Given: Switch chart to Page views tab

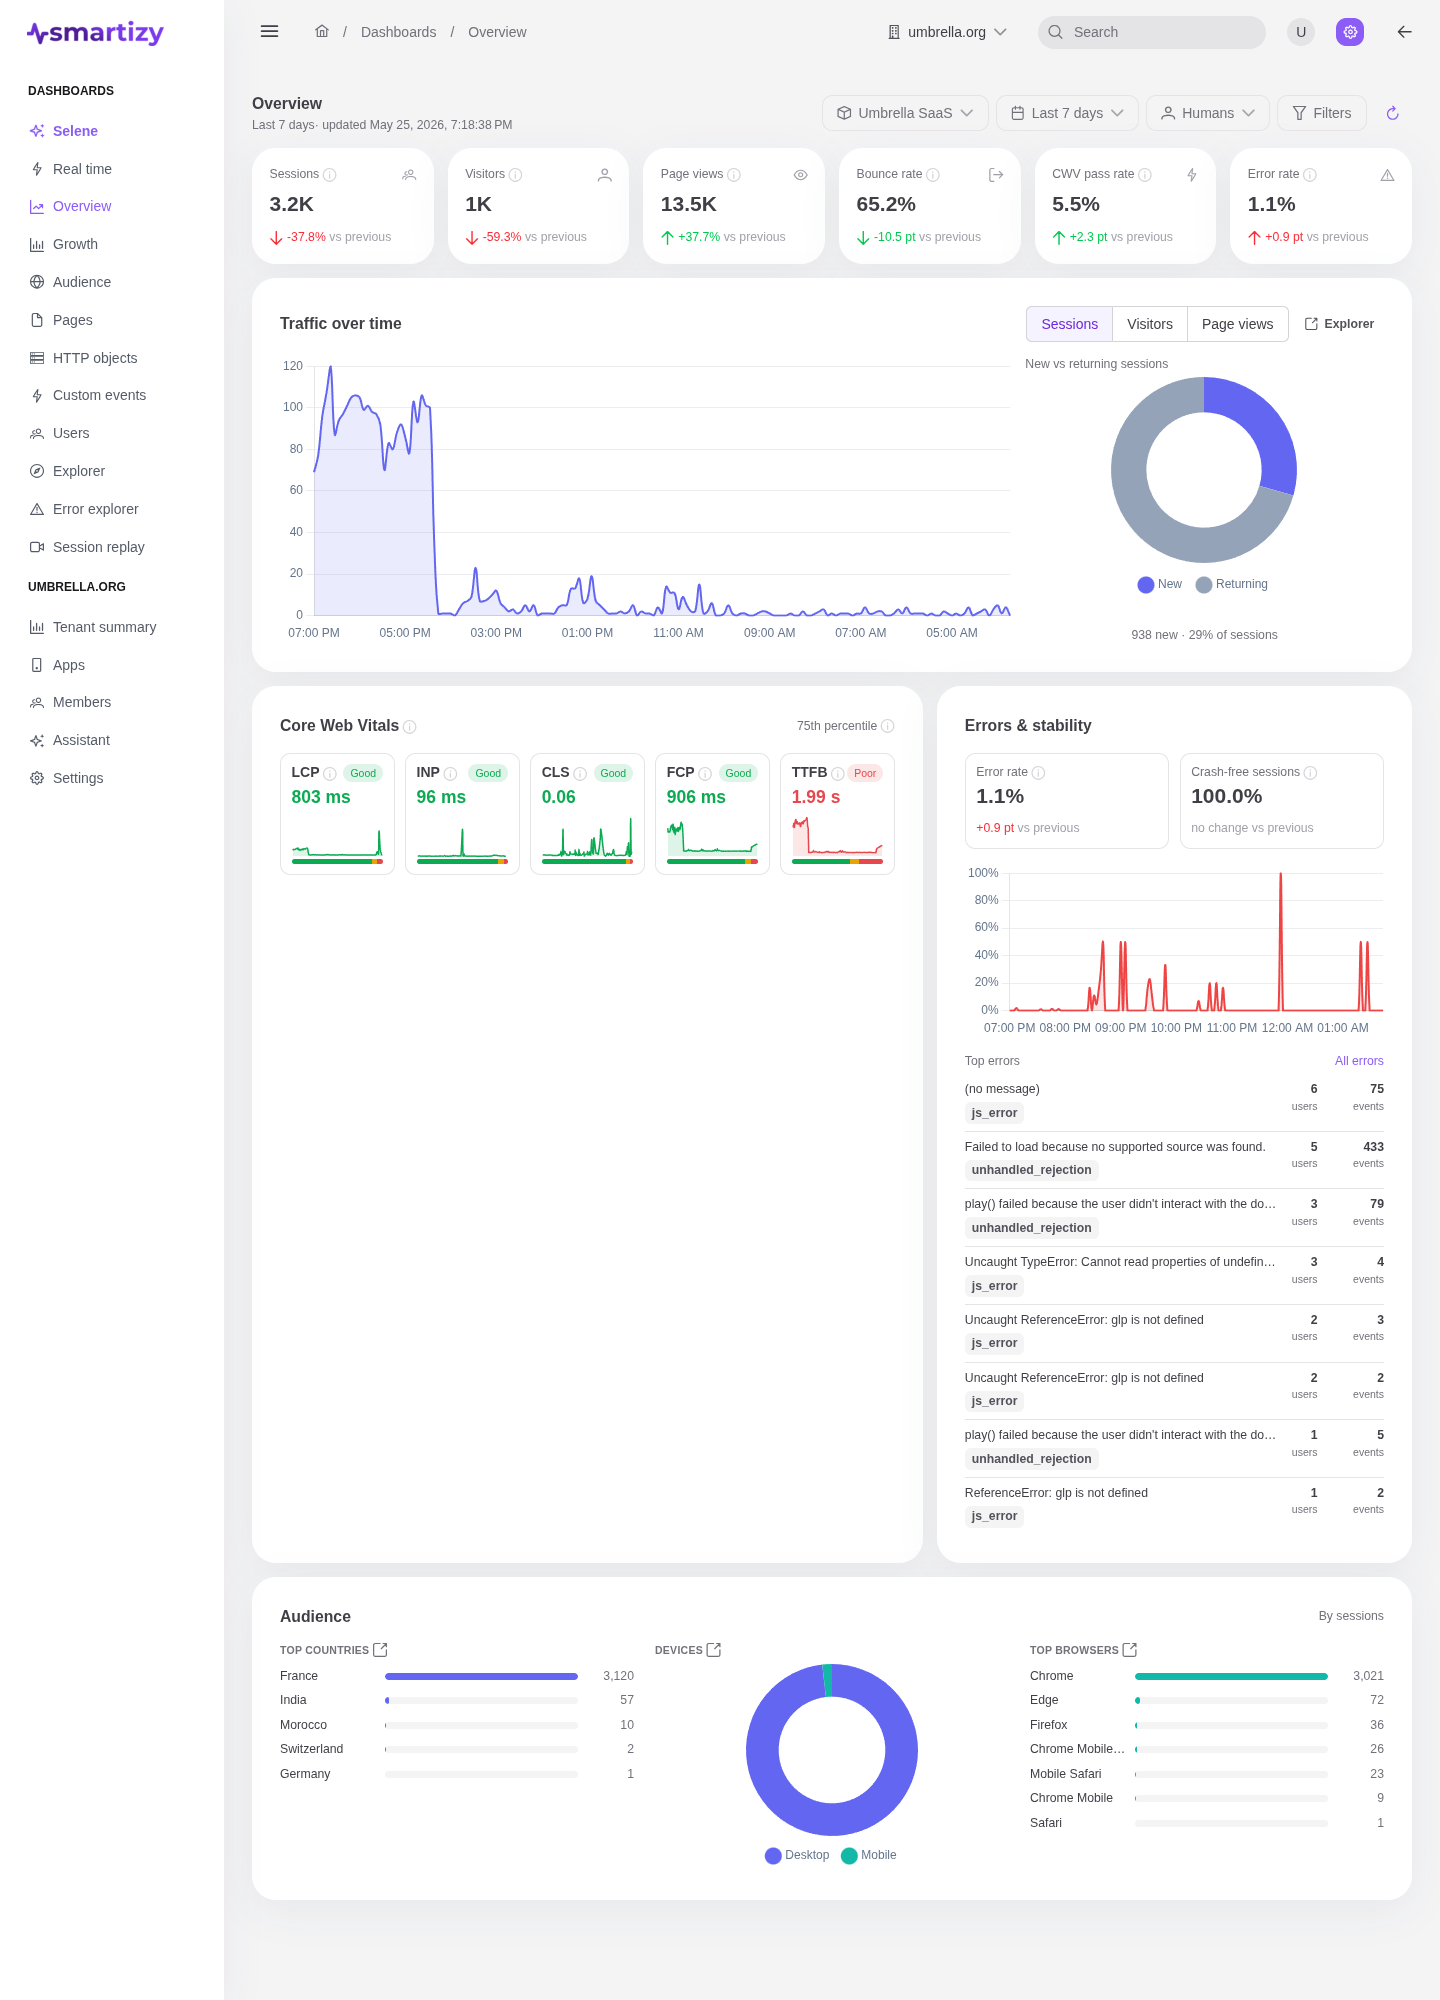Looking at the screenshot, I should [1237, 324].
